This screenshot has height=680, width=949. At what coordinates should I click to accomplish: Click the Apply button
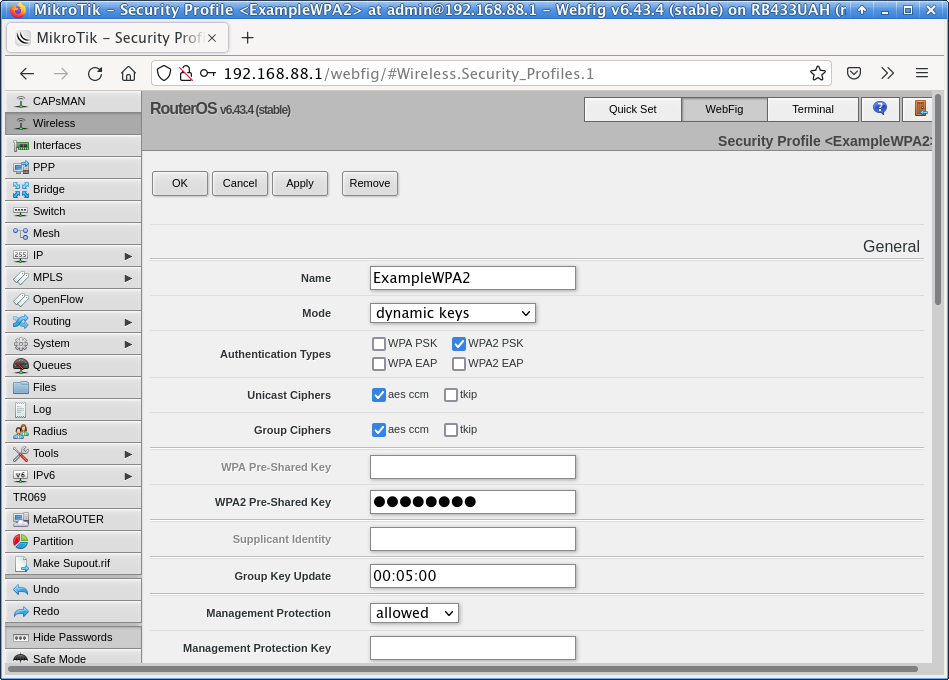pos(299,183)
